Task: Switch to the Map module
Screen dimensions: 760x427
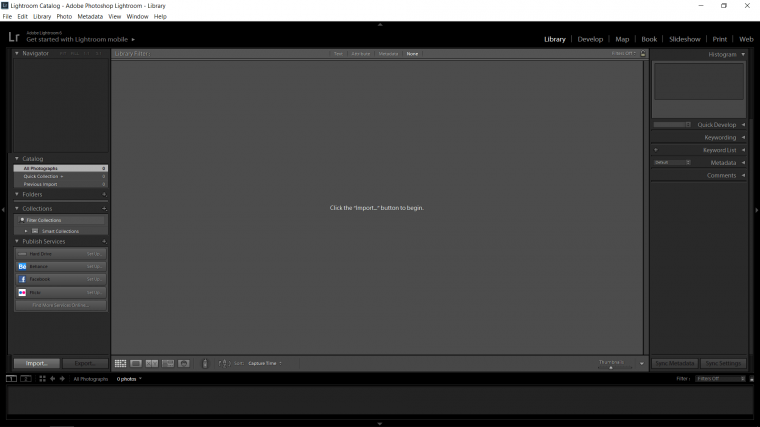Action: tap(622, 39)
